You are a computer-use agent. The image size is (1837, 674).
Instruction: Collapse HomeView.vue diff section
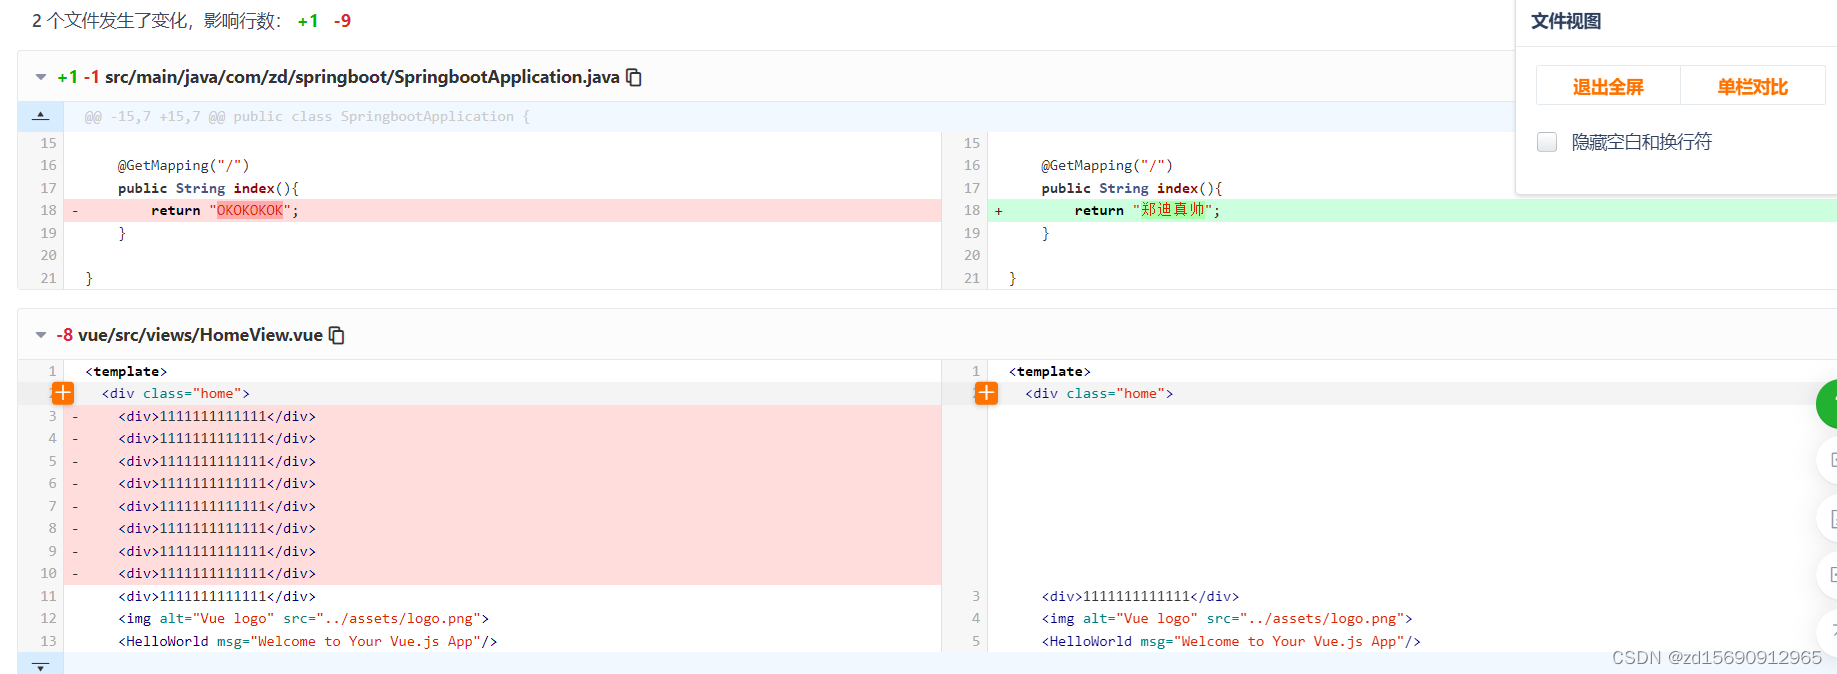point(41,335)
